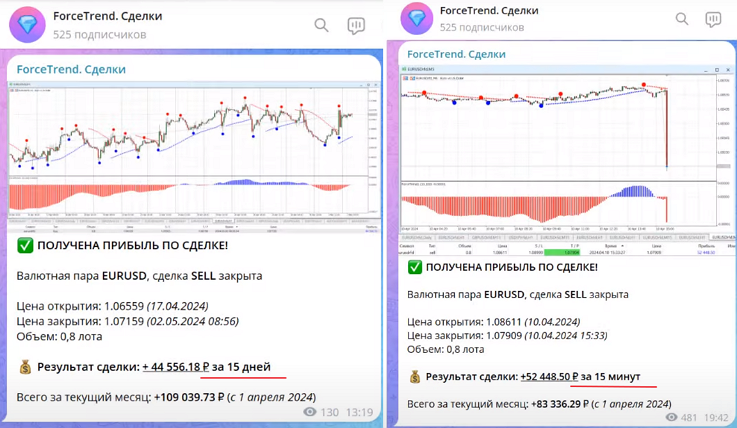The image size is (737, 428).
Task: Click the blue ForceTrend. Сделки link in the 13:19 post
Action: click(71, 70)
